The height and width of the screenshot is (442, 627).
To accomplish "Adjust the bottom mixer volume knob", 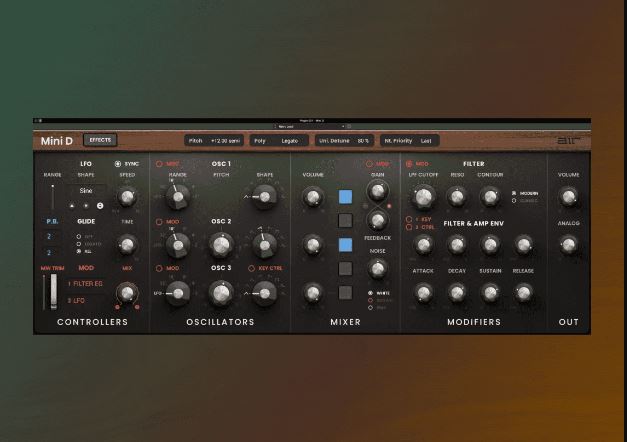I will [x=313, y=293].
